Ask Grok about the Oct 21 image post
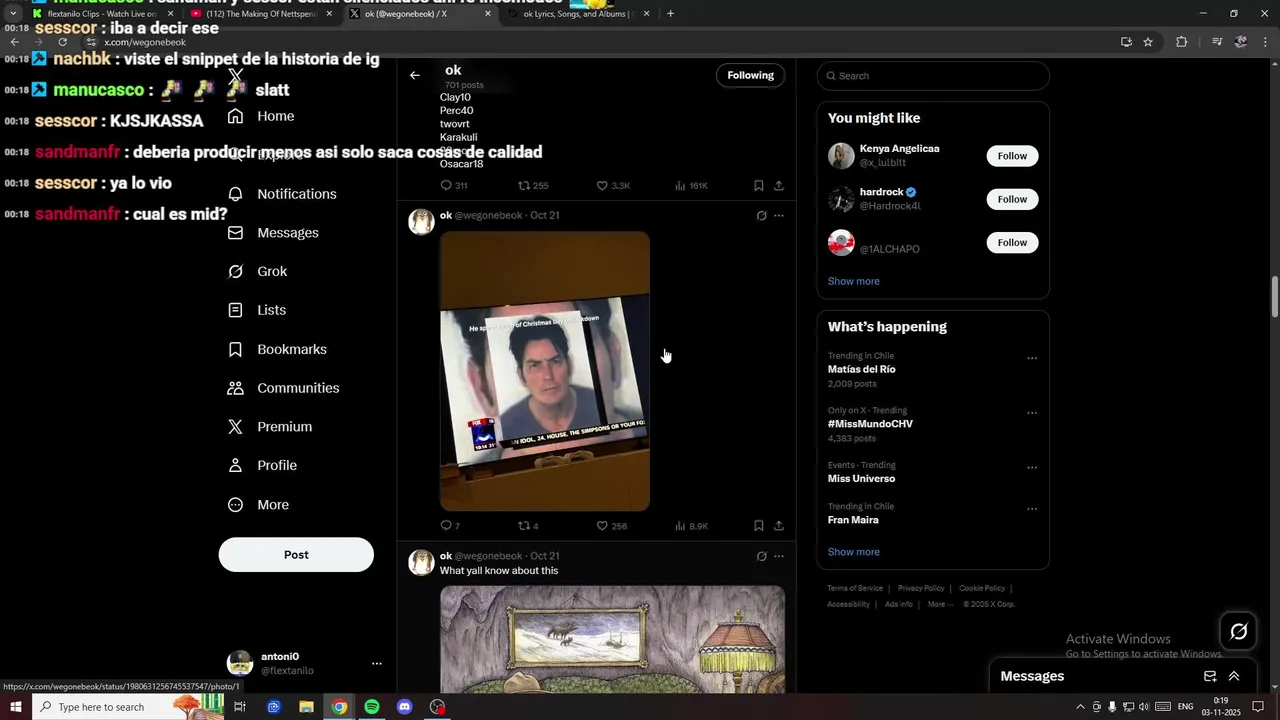Screen dimensions: 1280x720 pyautogui.click(x=761, y=216)
